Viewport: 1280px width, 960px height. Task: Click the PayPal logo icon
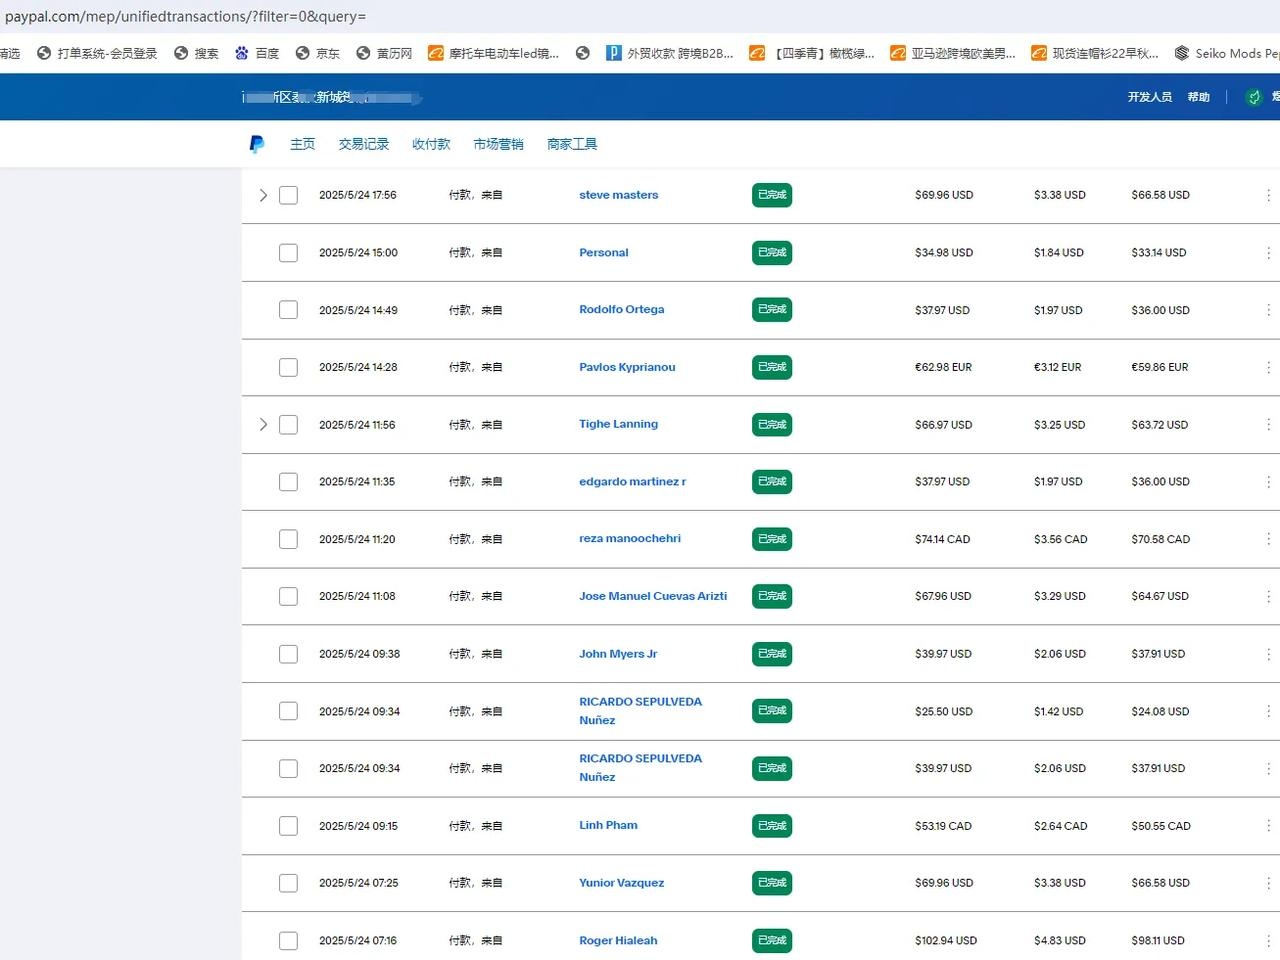coord(257,144)
